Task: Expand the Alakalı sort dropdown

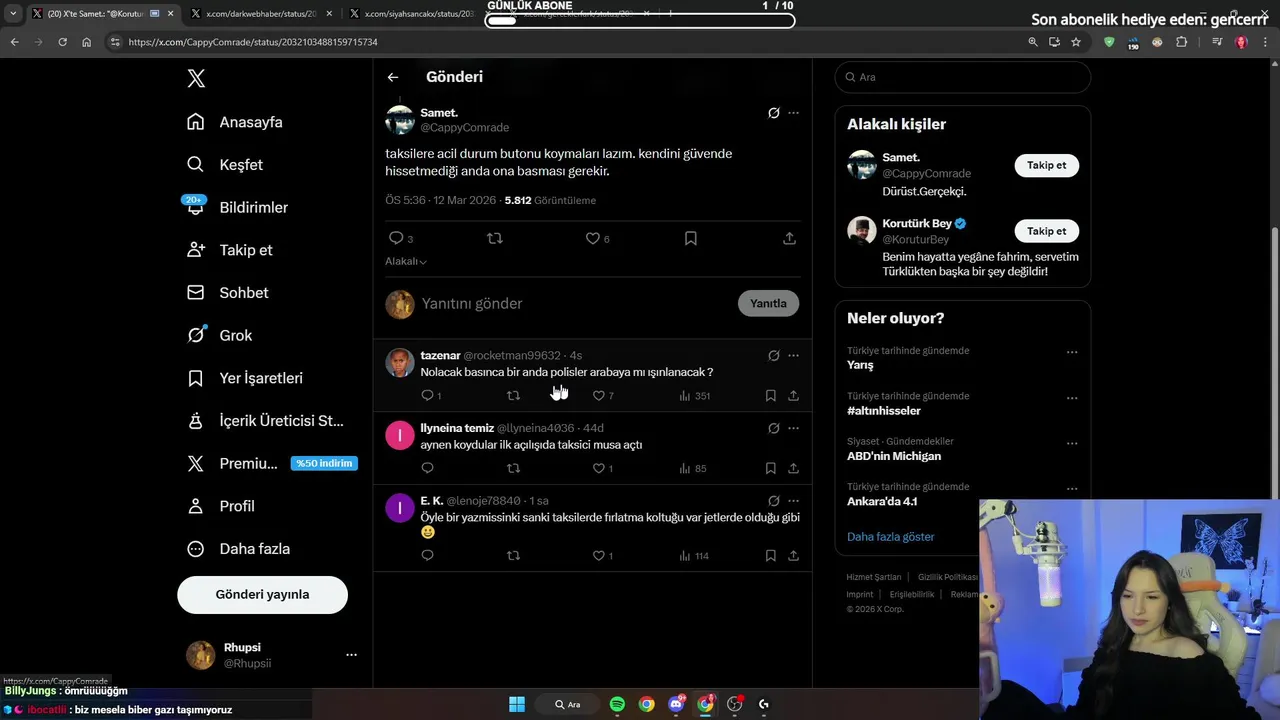Action: tap(406, 261)
